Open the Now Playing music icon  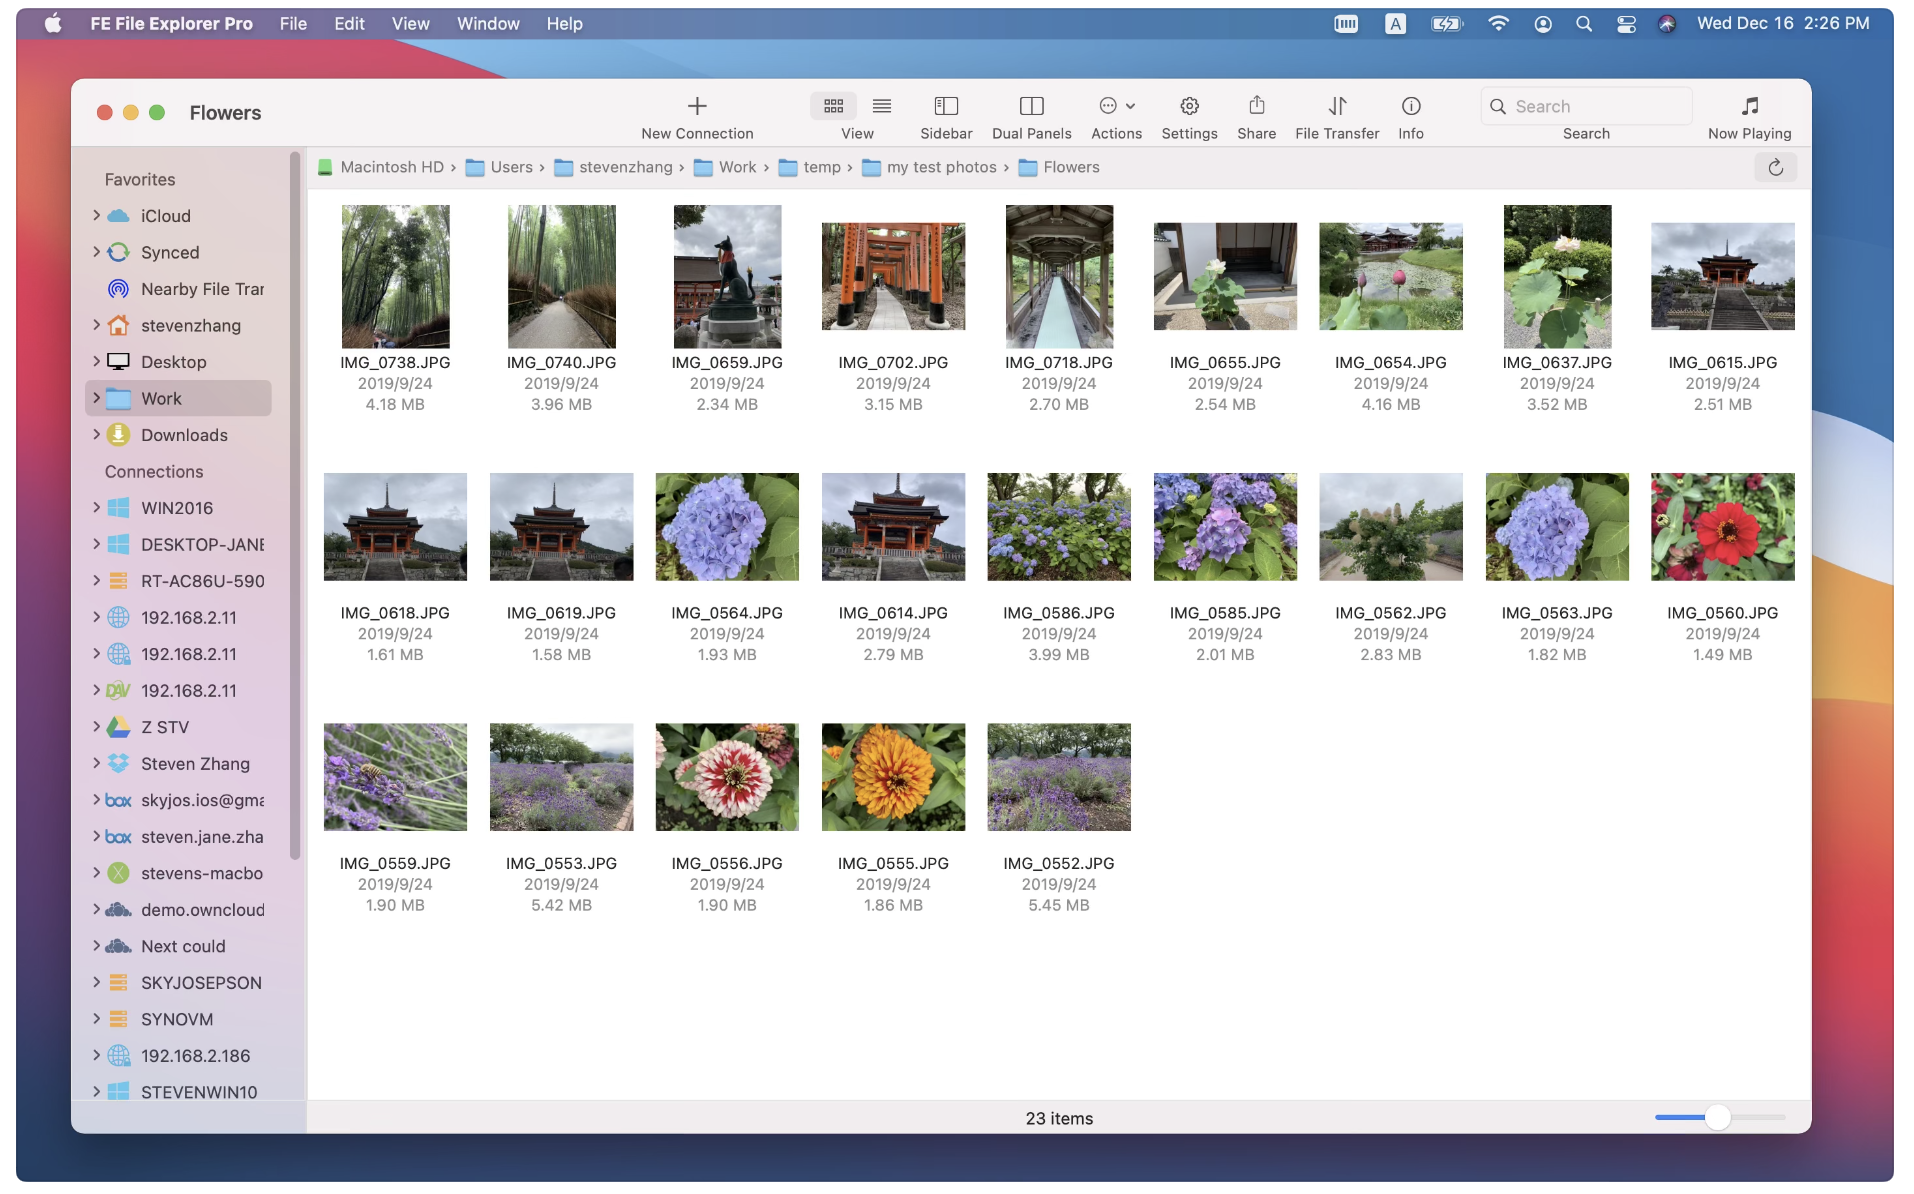click(1749, 106)
